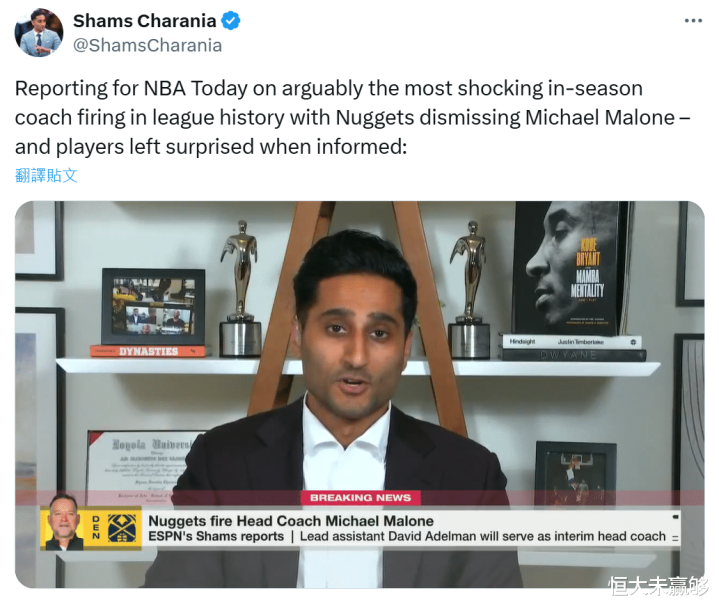Click the BREAKING NEWS banner in video
Screen dimensions: 719x609
click(360, 498)
